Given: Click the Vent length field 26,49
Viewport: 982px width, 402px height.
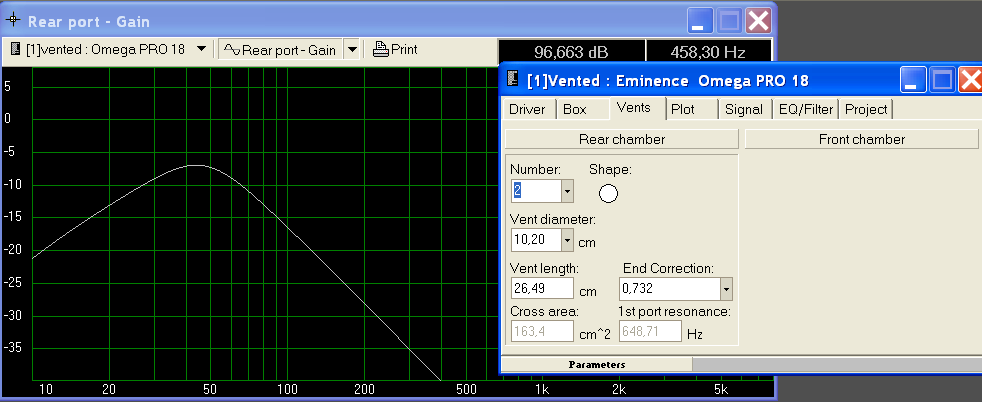Looking at the screenshot, I should coord(542,288).
